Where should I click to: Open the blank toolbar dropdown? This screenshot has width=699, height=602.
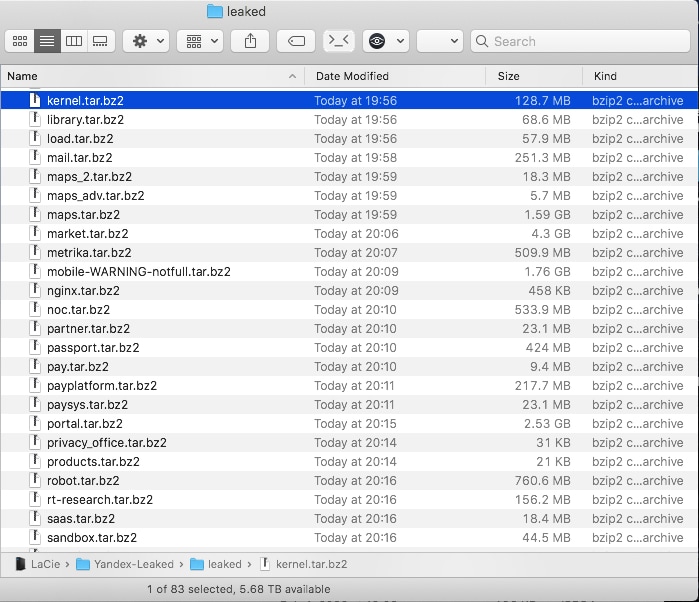tap(440, 41)
